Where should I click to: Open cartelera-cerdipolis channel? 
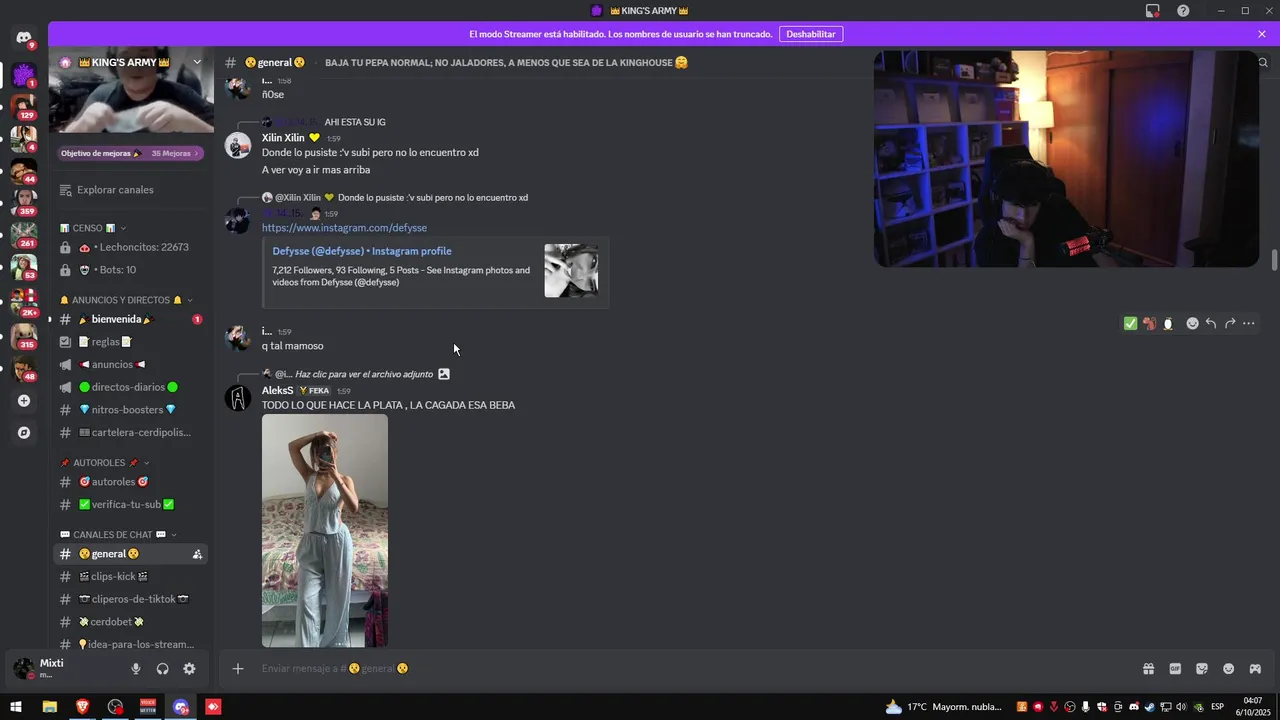pyautogui.click(x=130, y=433)
